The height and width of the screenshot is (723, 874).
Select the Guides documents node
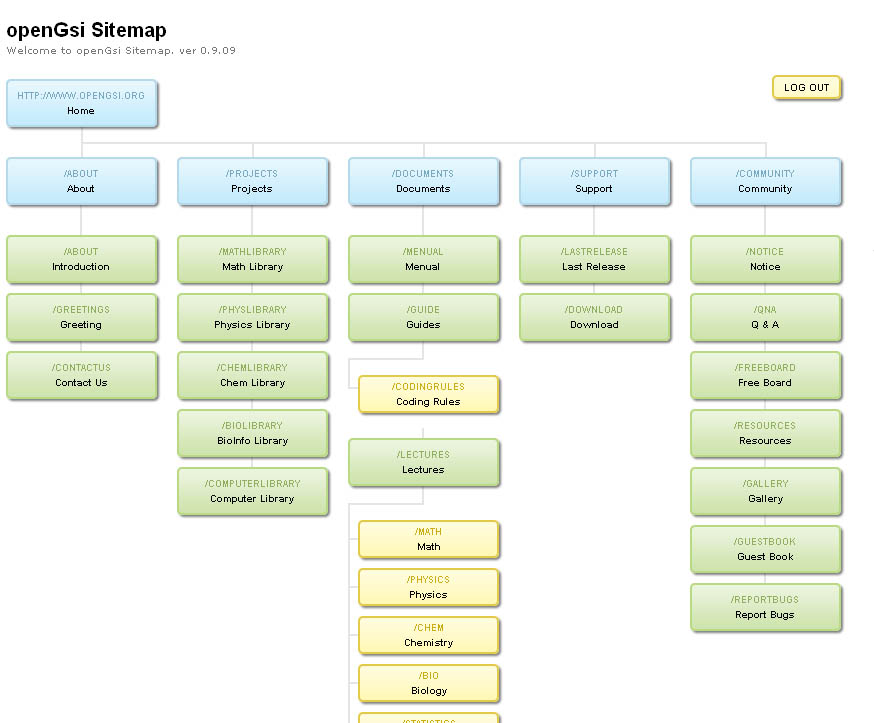point(424,317)
